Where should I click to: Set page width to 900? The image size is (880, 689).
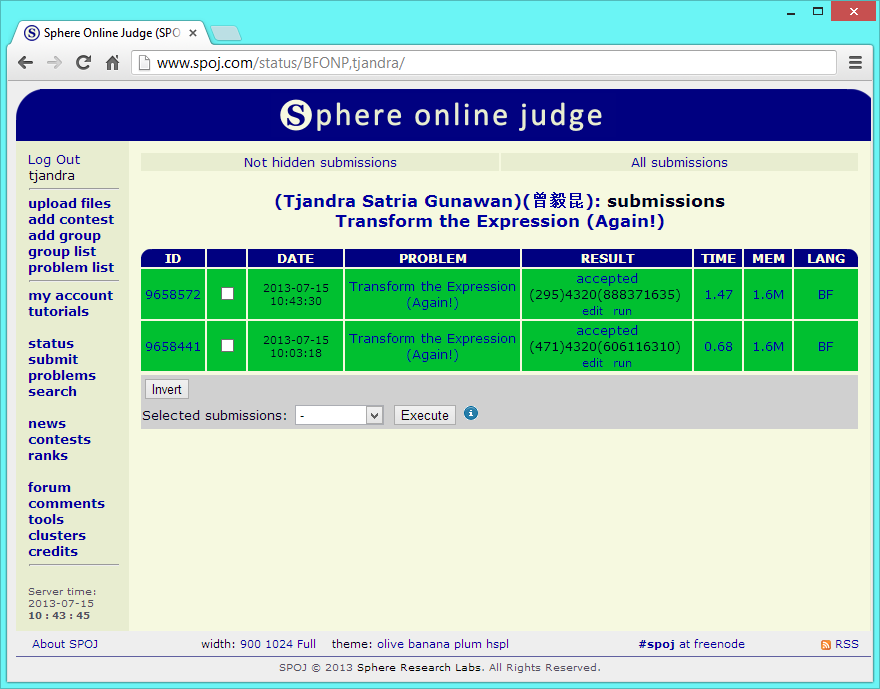coord(250,644)
